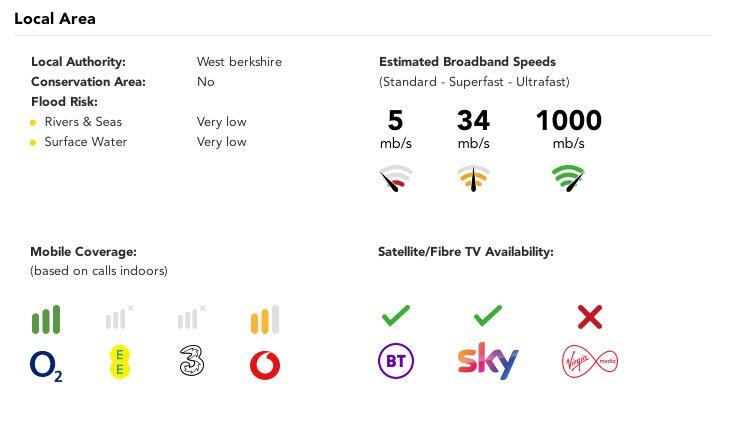The image size is (730, 432).
Task: Click the red standard broadband gauge
Action: [x=396, y=179]
